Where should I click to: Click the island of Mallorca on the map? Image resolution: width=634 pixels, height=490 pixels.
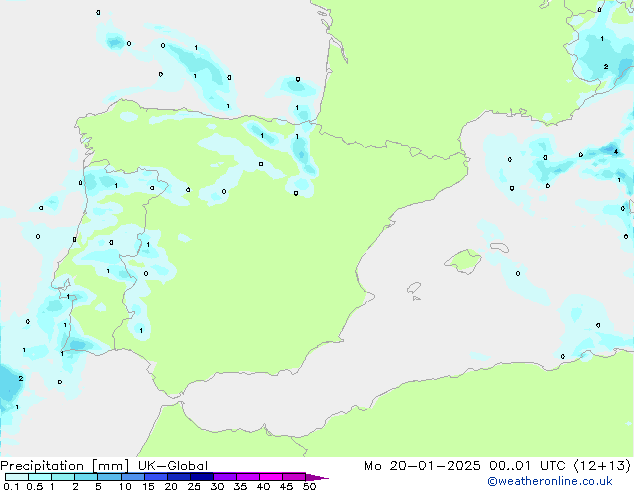(463, 262)
